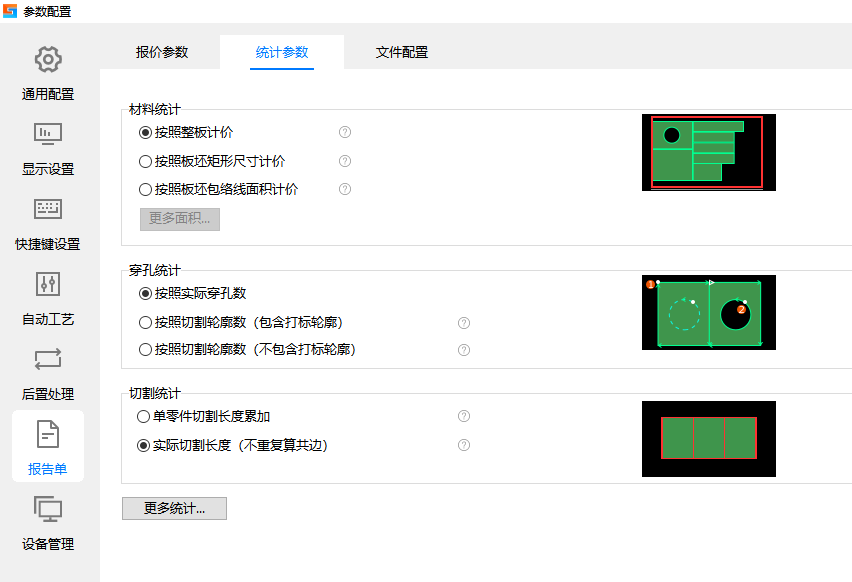
Task: Select 单零件切割长度累加 radio option
Action: (203, 416)
